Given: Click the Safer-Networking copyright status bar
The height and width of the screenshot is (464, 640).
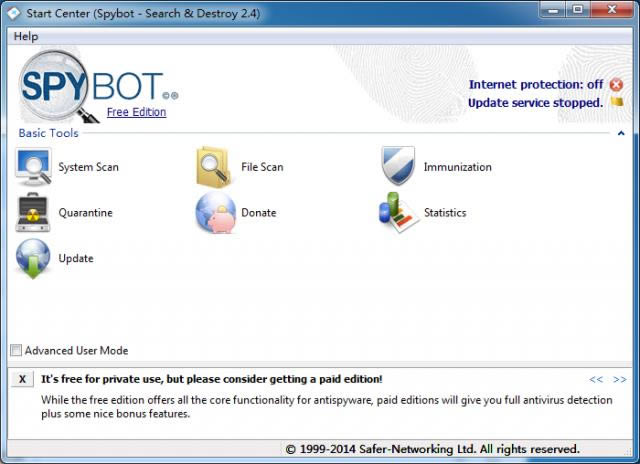Looking at the screenshot, I should click(x=433, y=449).
